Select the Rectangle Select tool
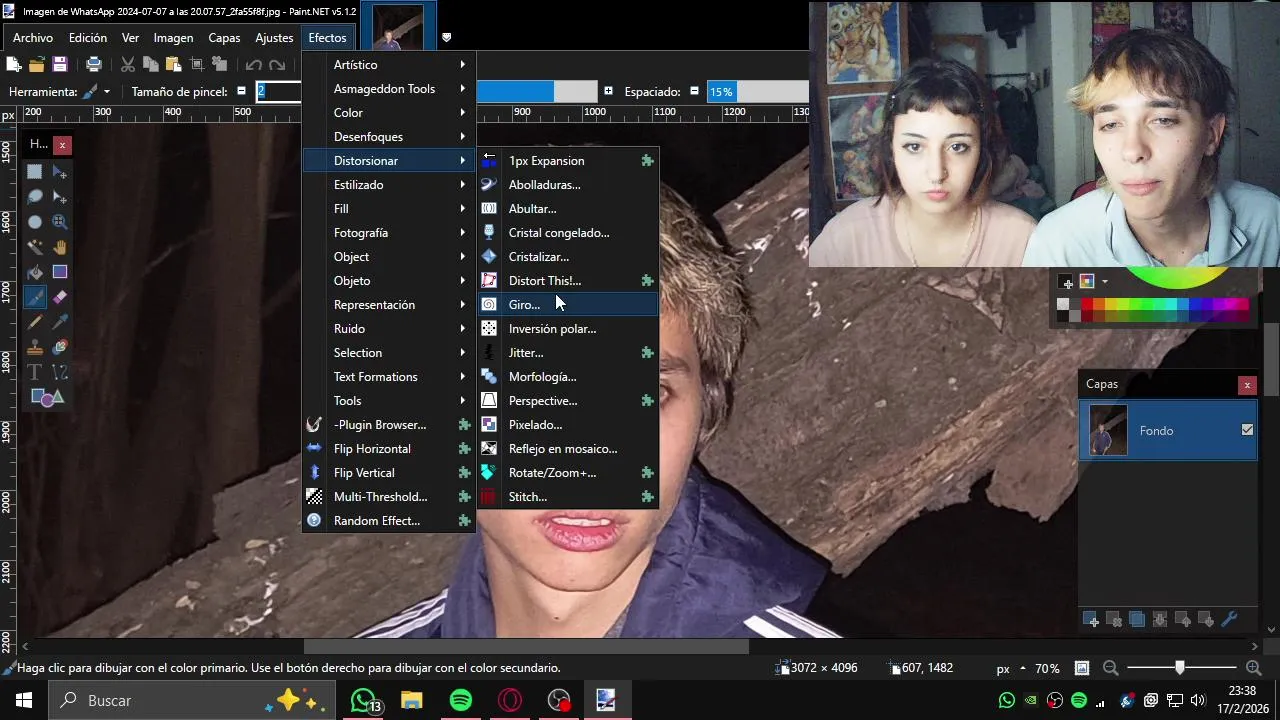Image resolution: width=1280 pixels, height=720 pixels. click(x=35, y=172)
